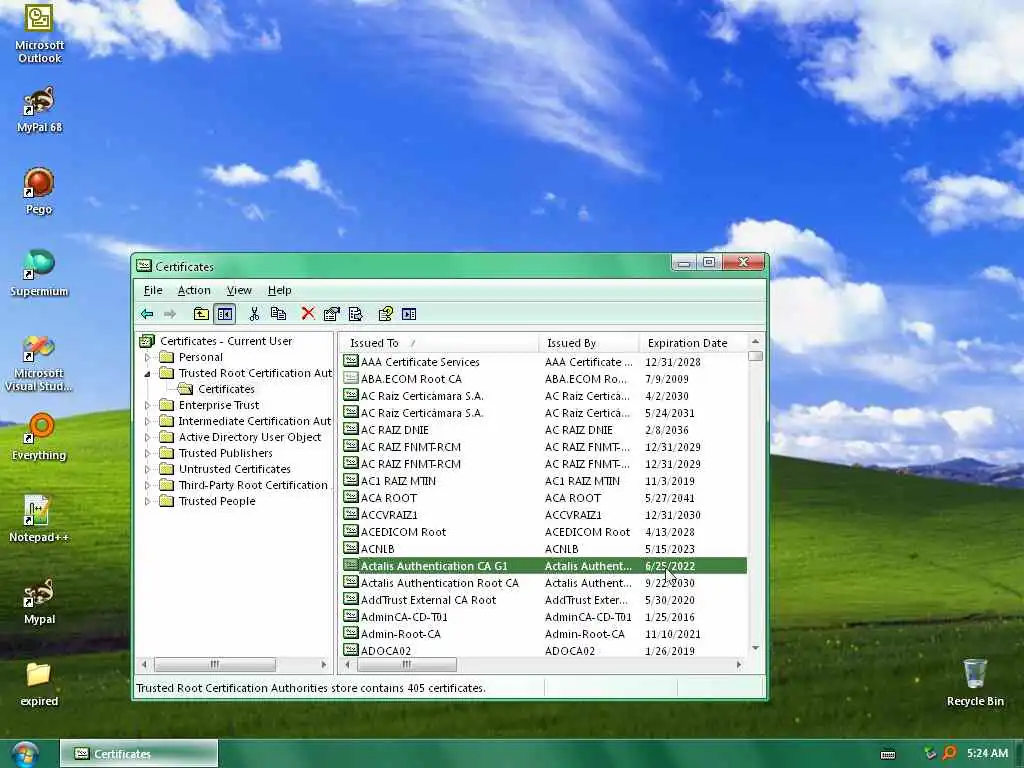
Task: Expand the Personal folder node
Action: (147, 357)
